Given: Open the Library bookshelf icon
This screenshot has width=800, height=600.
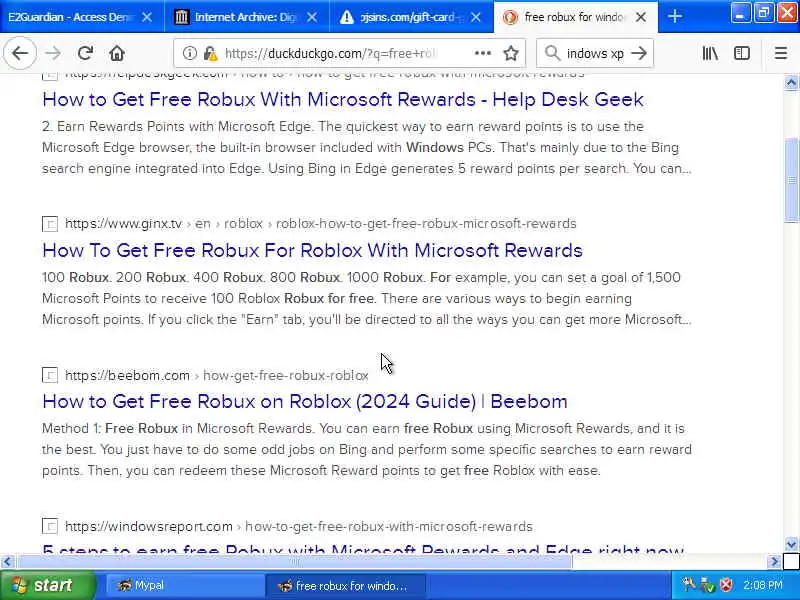Looking at the screenshot, I should 710,53.
